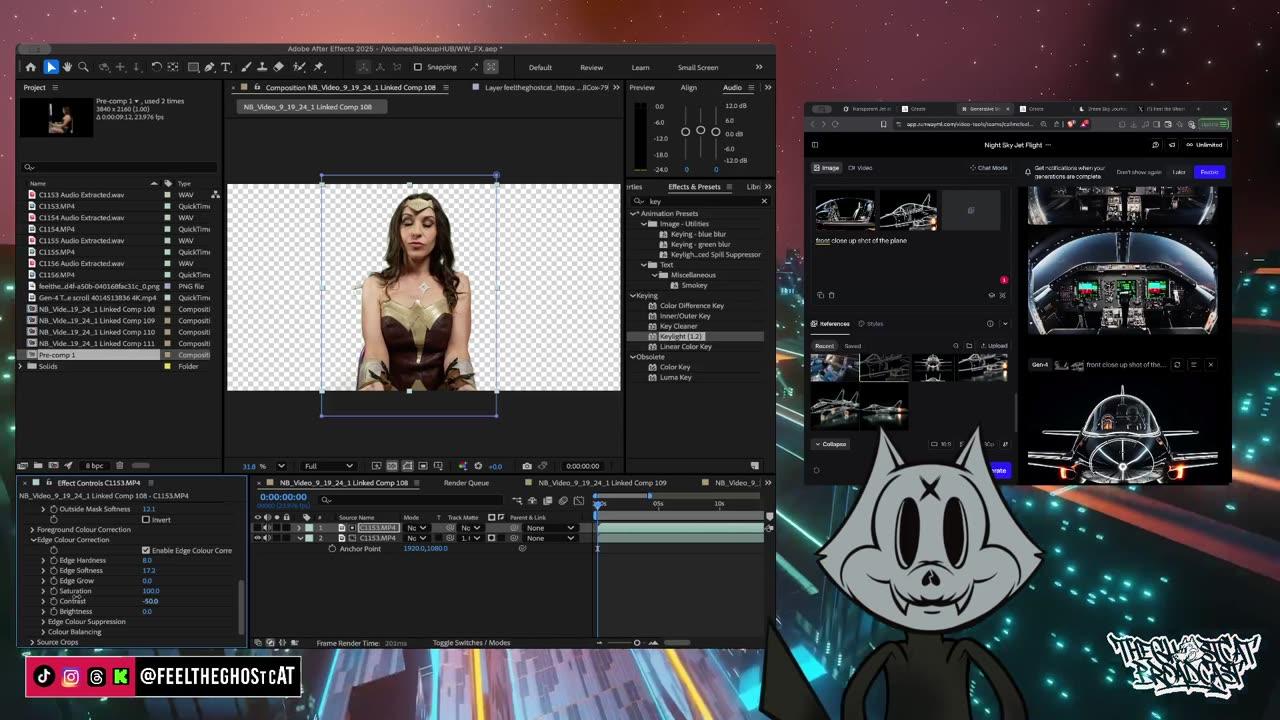Switch to Small Screen workspace
Image resolution: width=1280 pixels, height=720 pixels.
pyautogui.click(x=698, y=67)
